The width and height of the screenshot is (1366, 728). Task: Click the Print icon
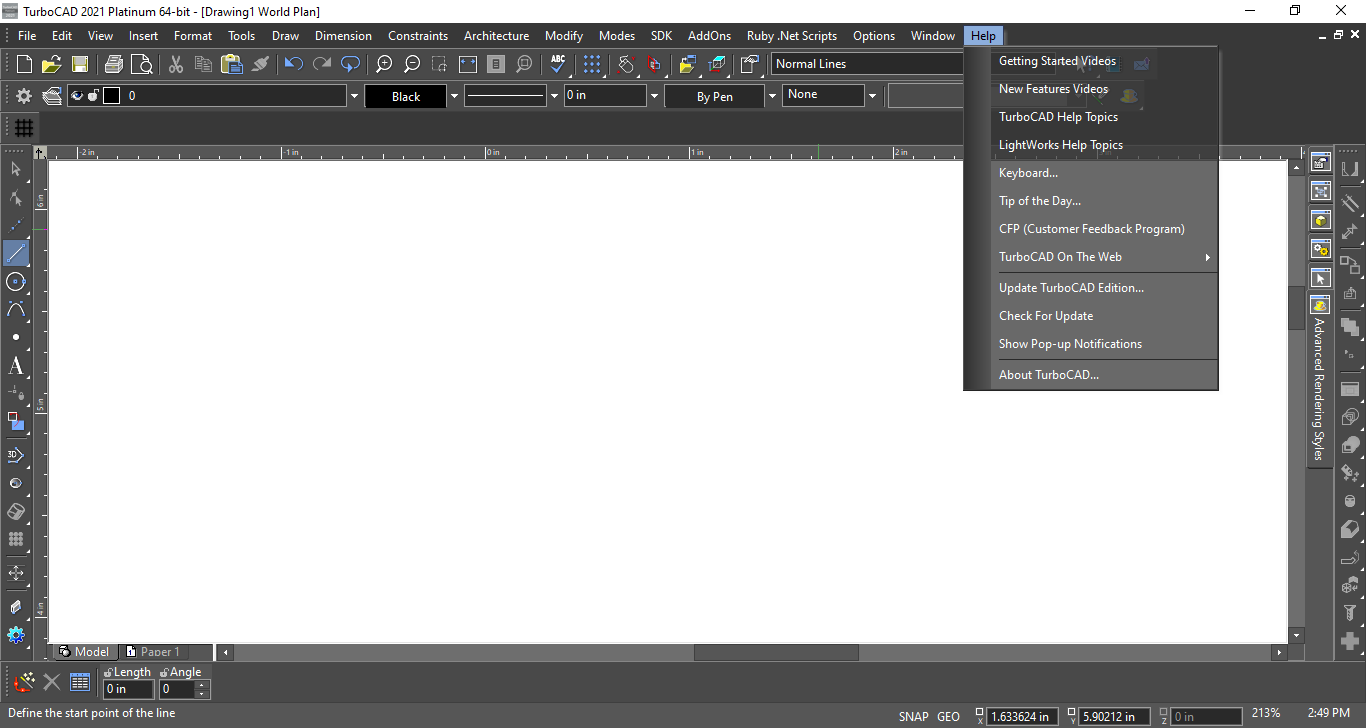pos(114,64)
